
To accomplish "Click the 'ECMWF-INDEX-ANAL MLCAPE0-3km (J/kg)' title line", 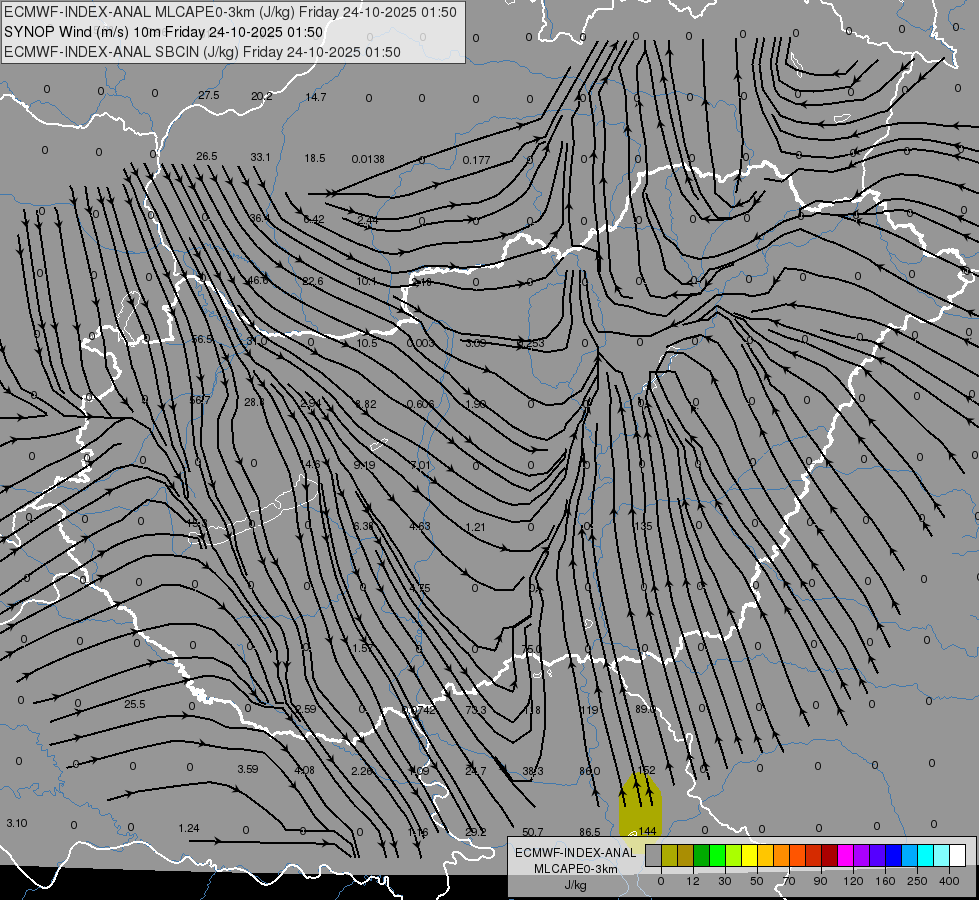I will point(230,12).
